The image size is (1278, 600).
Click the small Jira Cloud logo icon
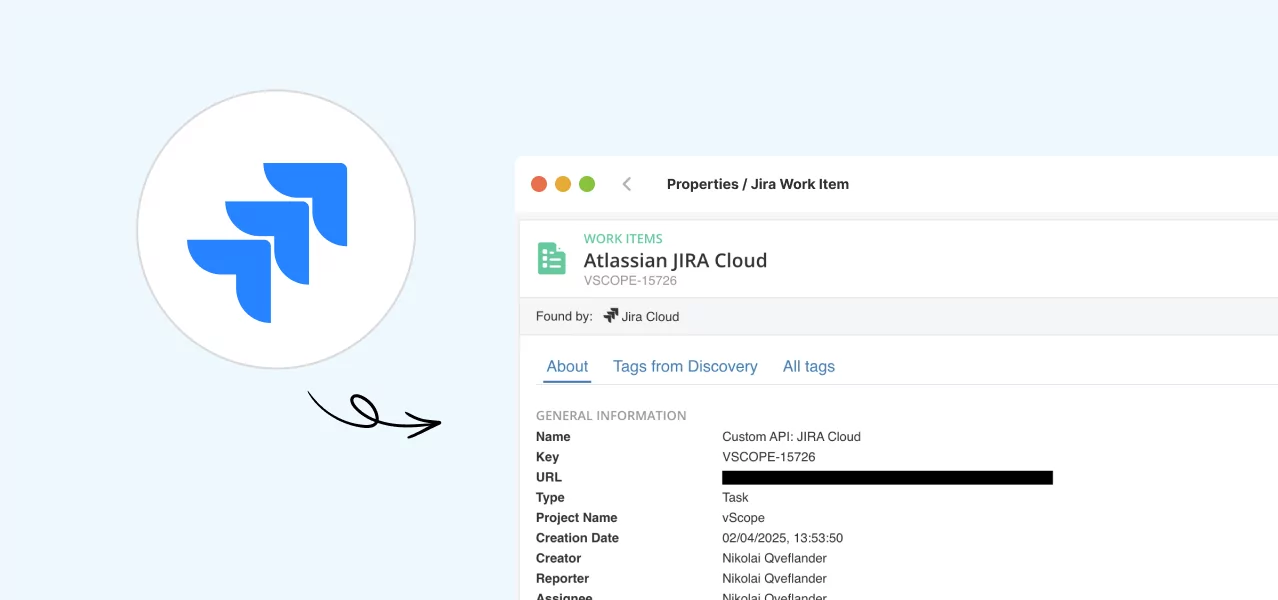[611, 316]
